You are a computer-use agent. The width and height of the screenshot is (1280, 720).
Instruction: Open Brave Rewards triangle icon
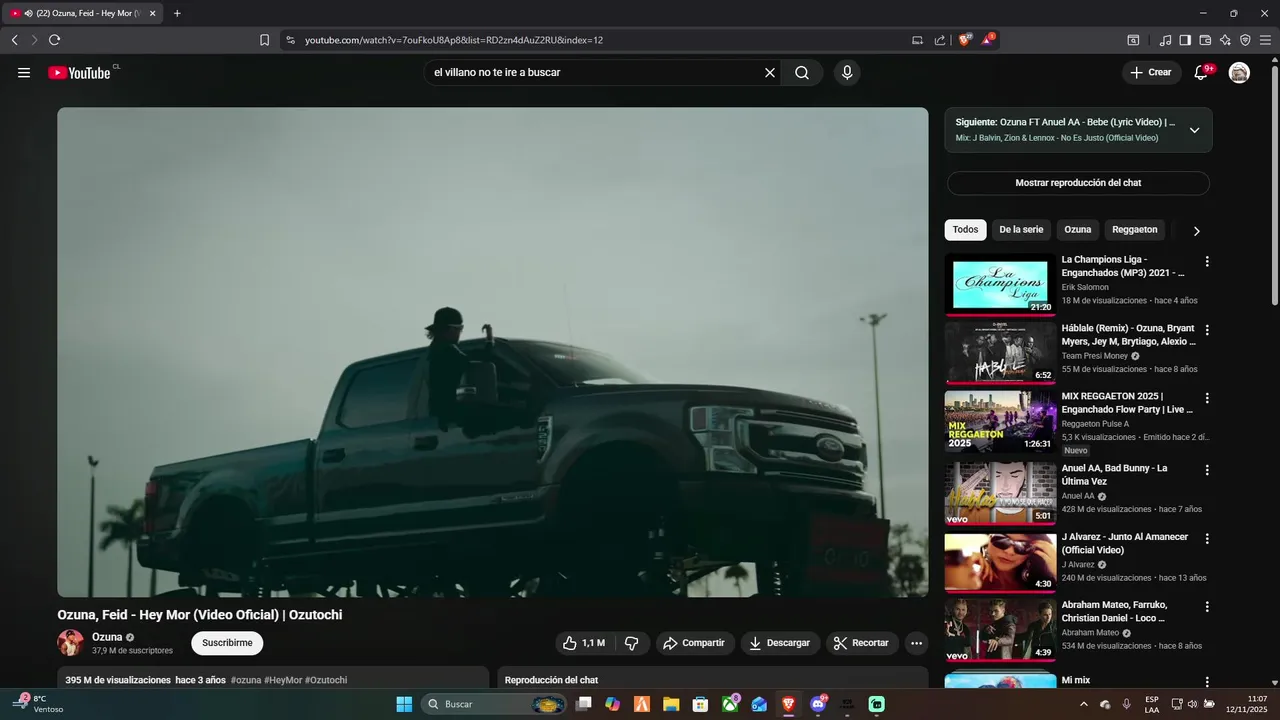click(988, 40)
